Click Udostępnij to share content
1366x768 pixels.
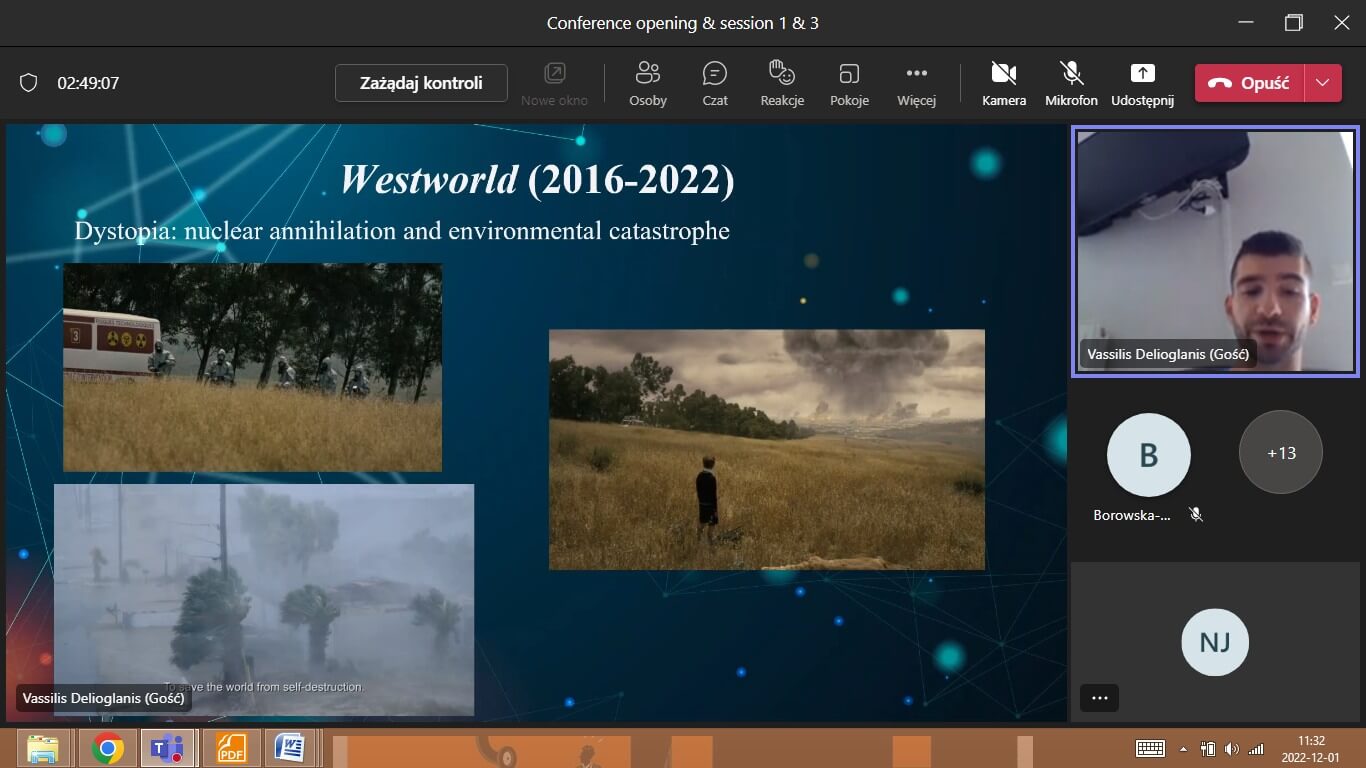coord(1142,84)
